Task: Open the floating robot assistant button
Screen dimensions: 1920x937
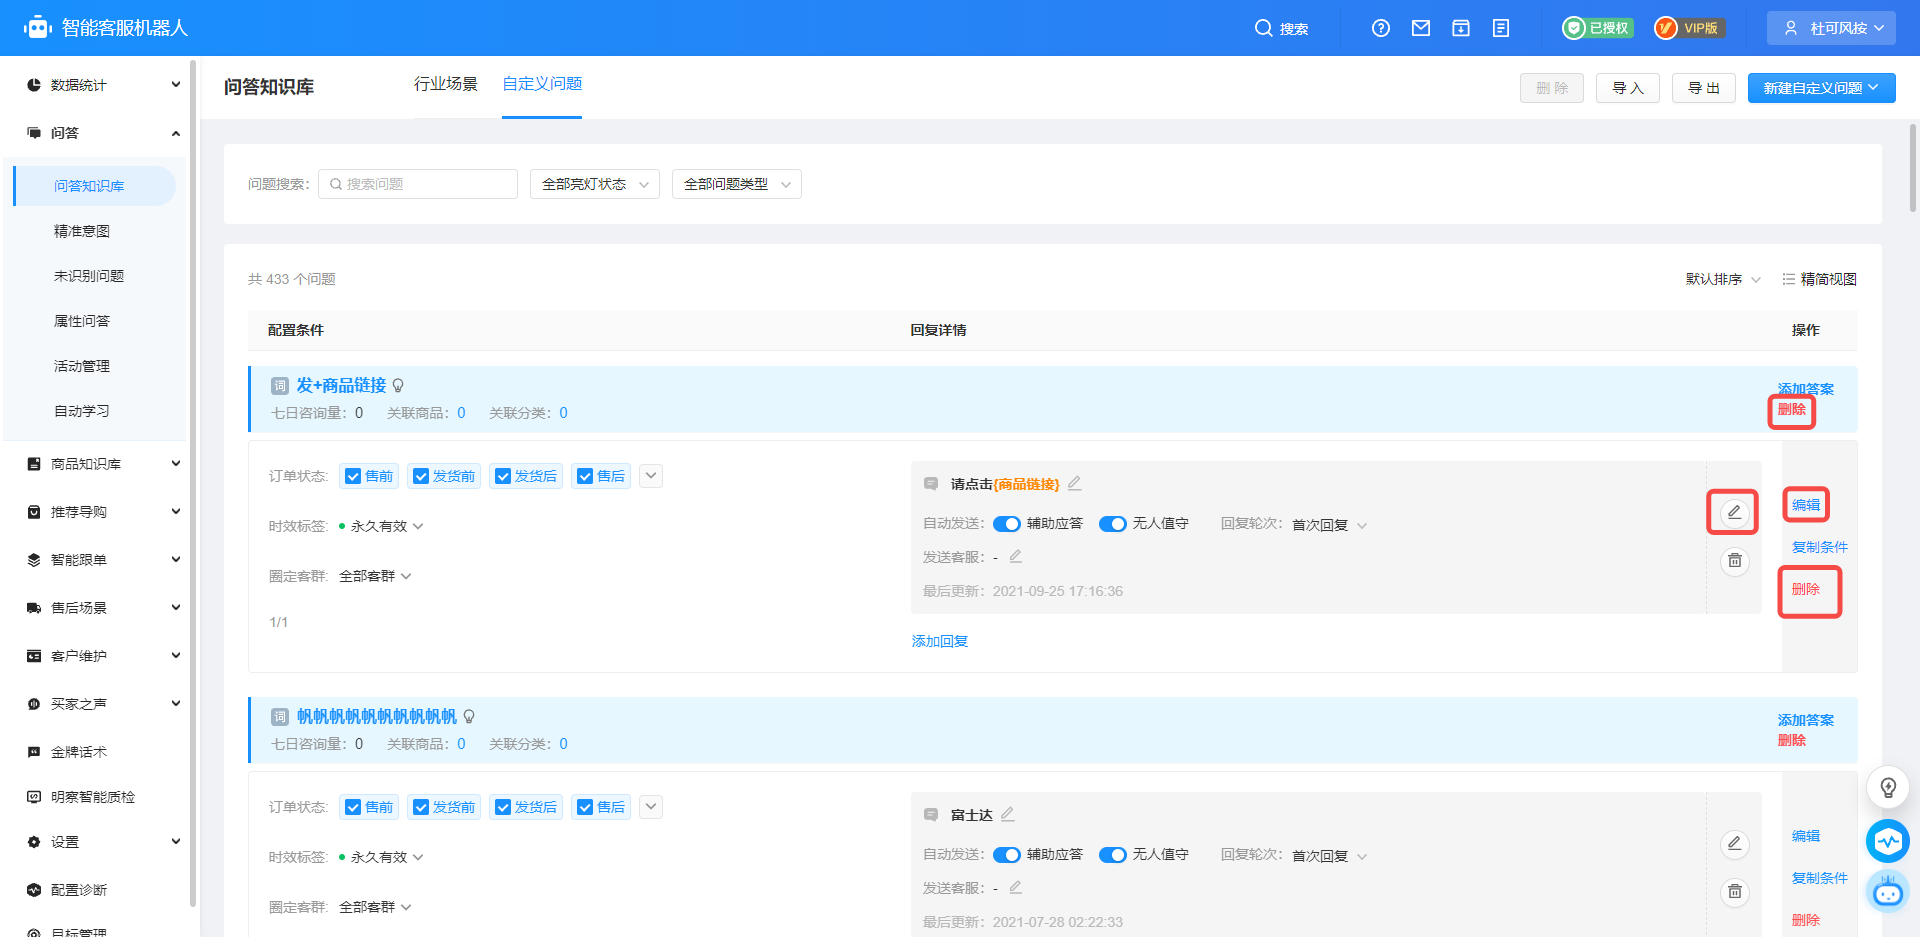Action: pos(1888,891)
